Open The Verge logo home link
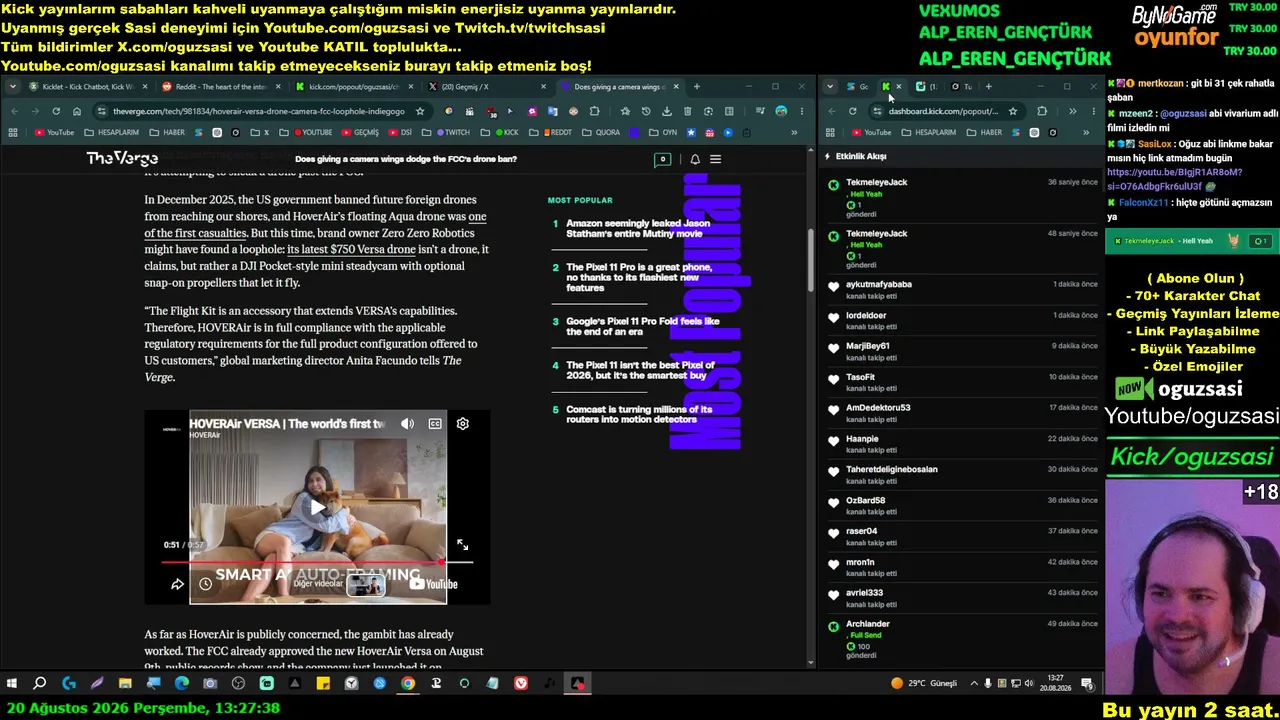Viewport: 1280px width, 720px height. 122,159
